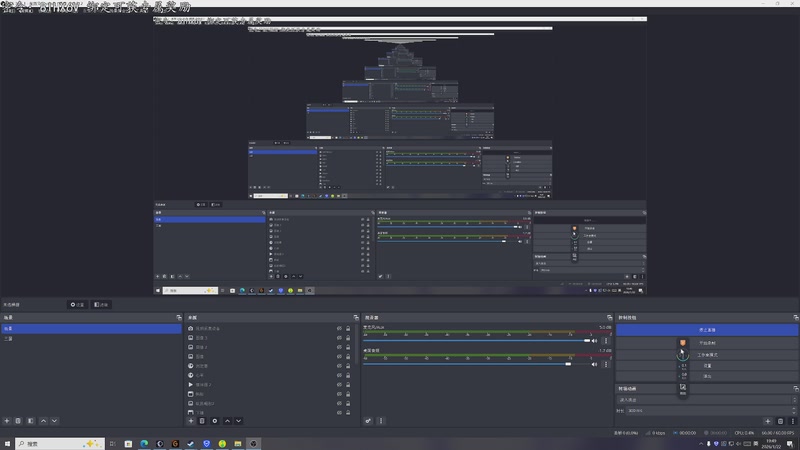
Task: Click the Exit button in Controls panel
Action: pyautogui.click(x=707, y=376)
